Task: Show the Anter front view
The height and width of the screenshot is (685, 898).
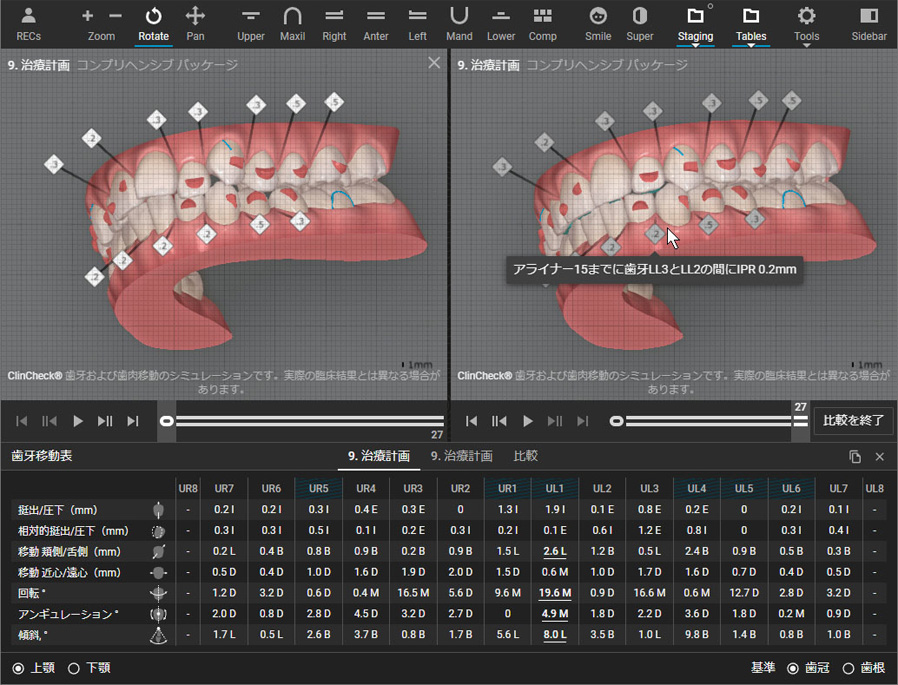Action: coord(376,24)
